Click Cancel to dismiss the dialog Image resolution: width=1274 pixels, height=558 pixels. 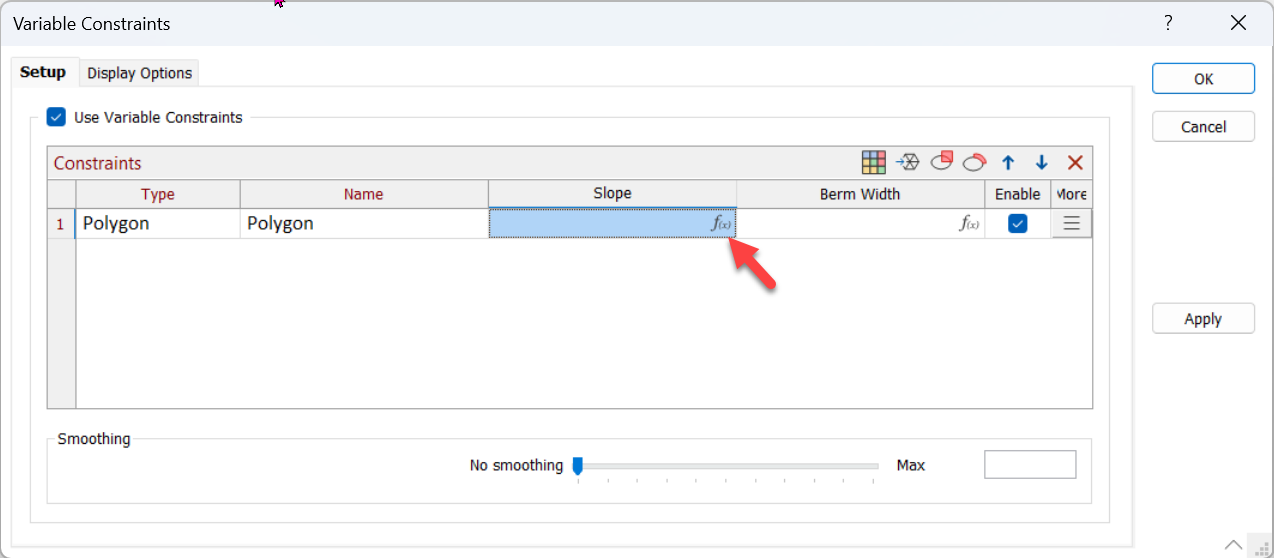coord(1203,127)
